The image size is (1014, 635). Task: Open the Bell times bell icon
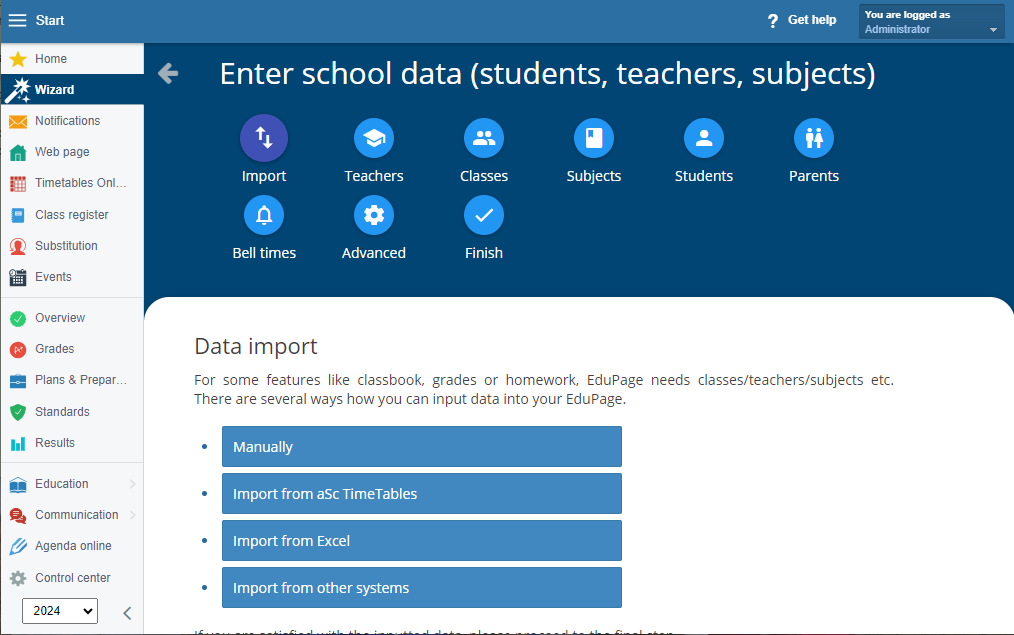(x=264, y=215)
